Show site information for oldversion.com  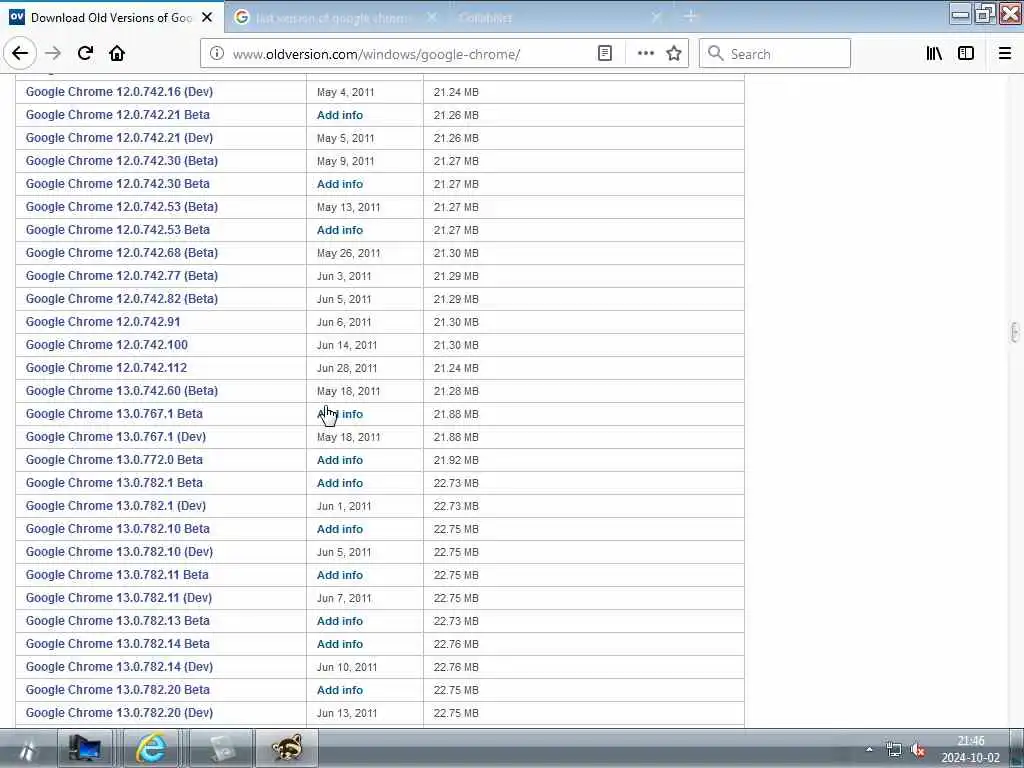(x=216, y=54)
